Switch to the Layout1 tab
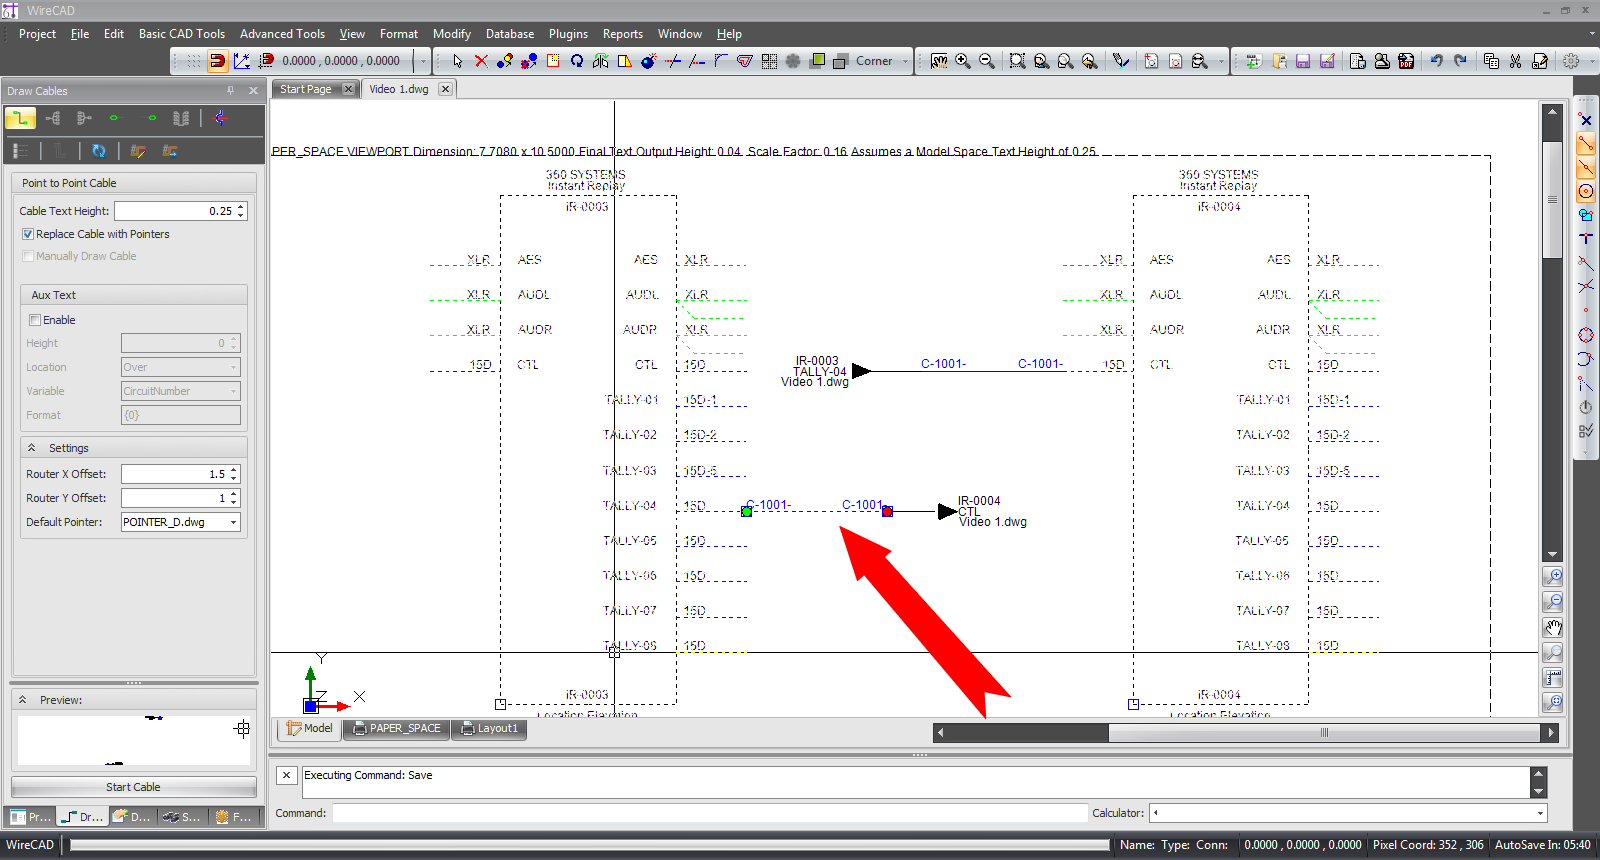1600x860 pixels. (x=489, y=728)
